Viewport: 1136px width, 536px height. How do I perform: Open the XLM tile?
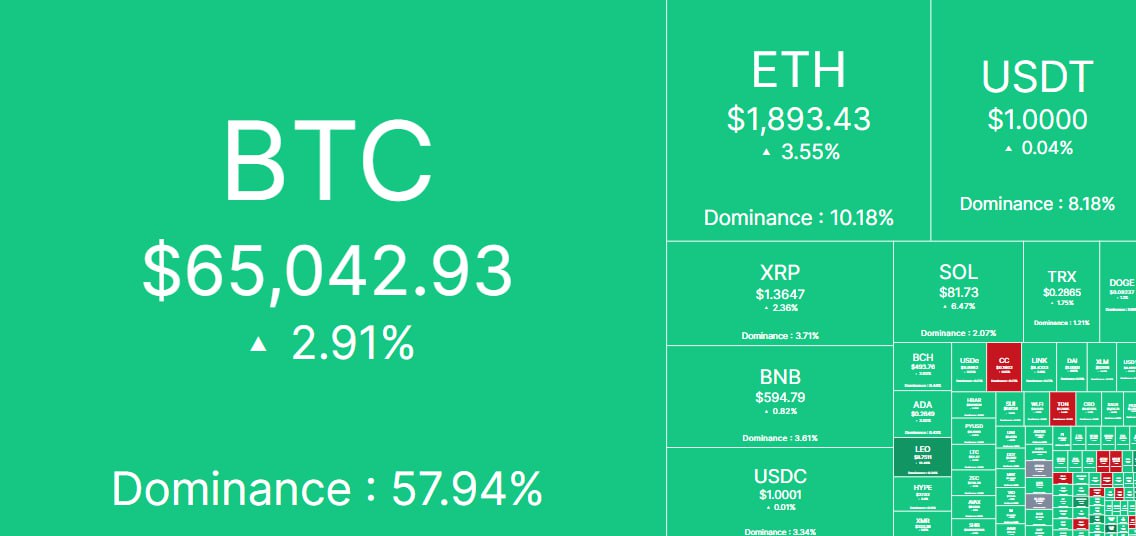click(1103, 367)
